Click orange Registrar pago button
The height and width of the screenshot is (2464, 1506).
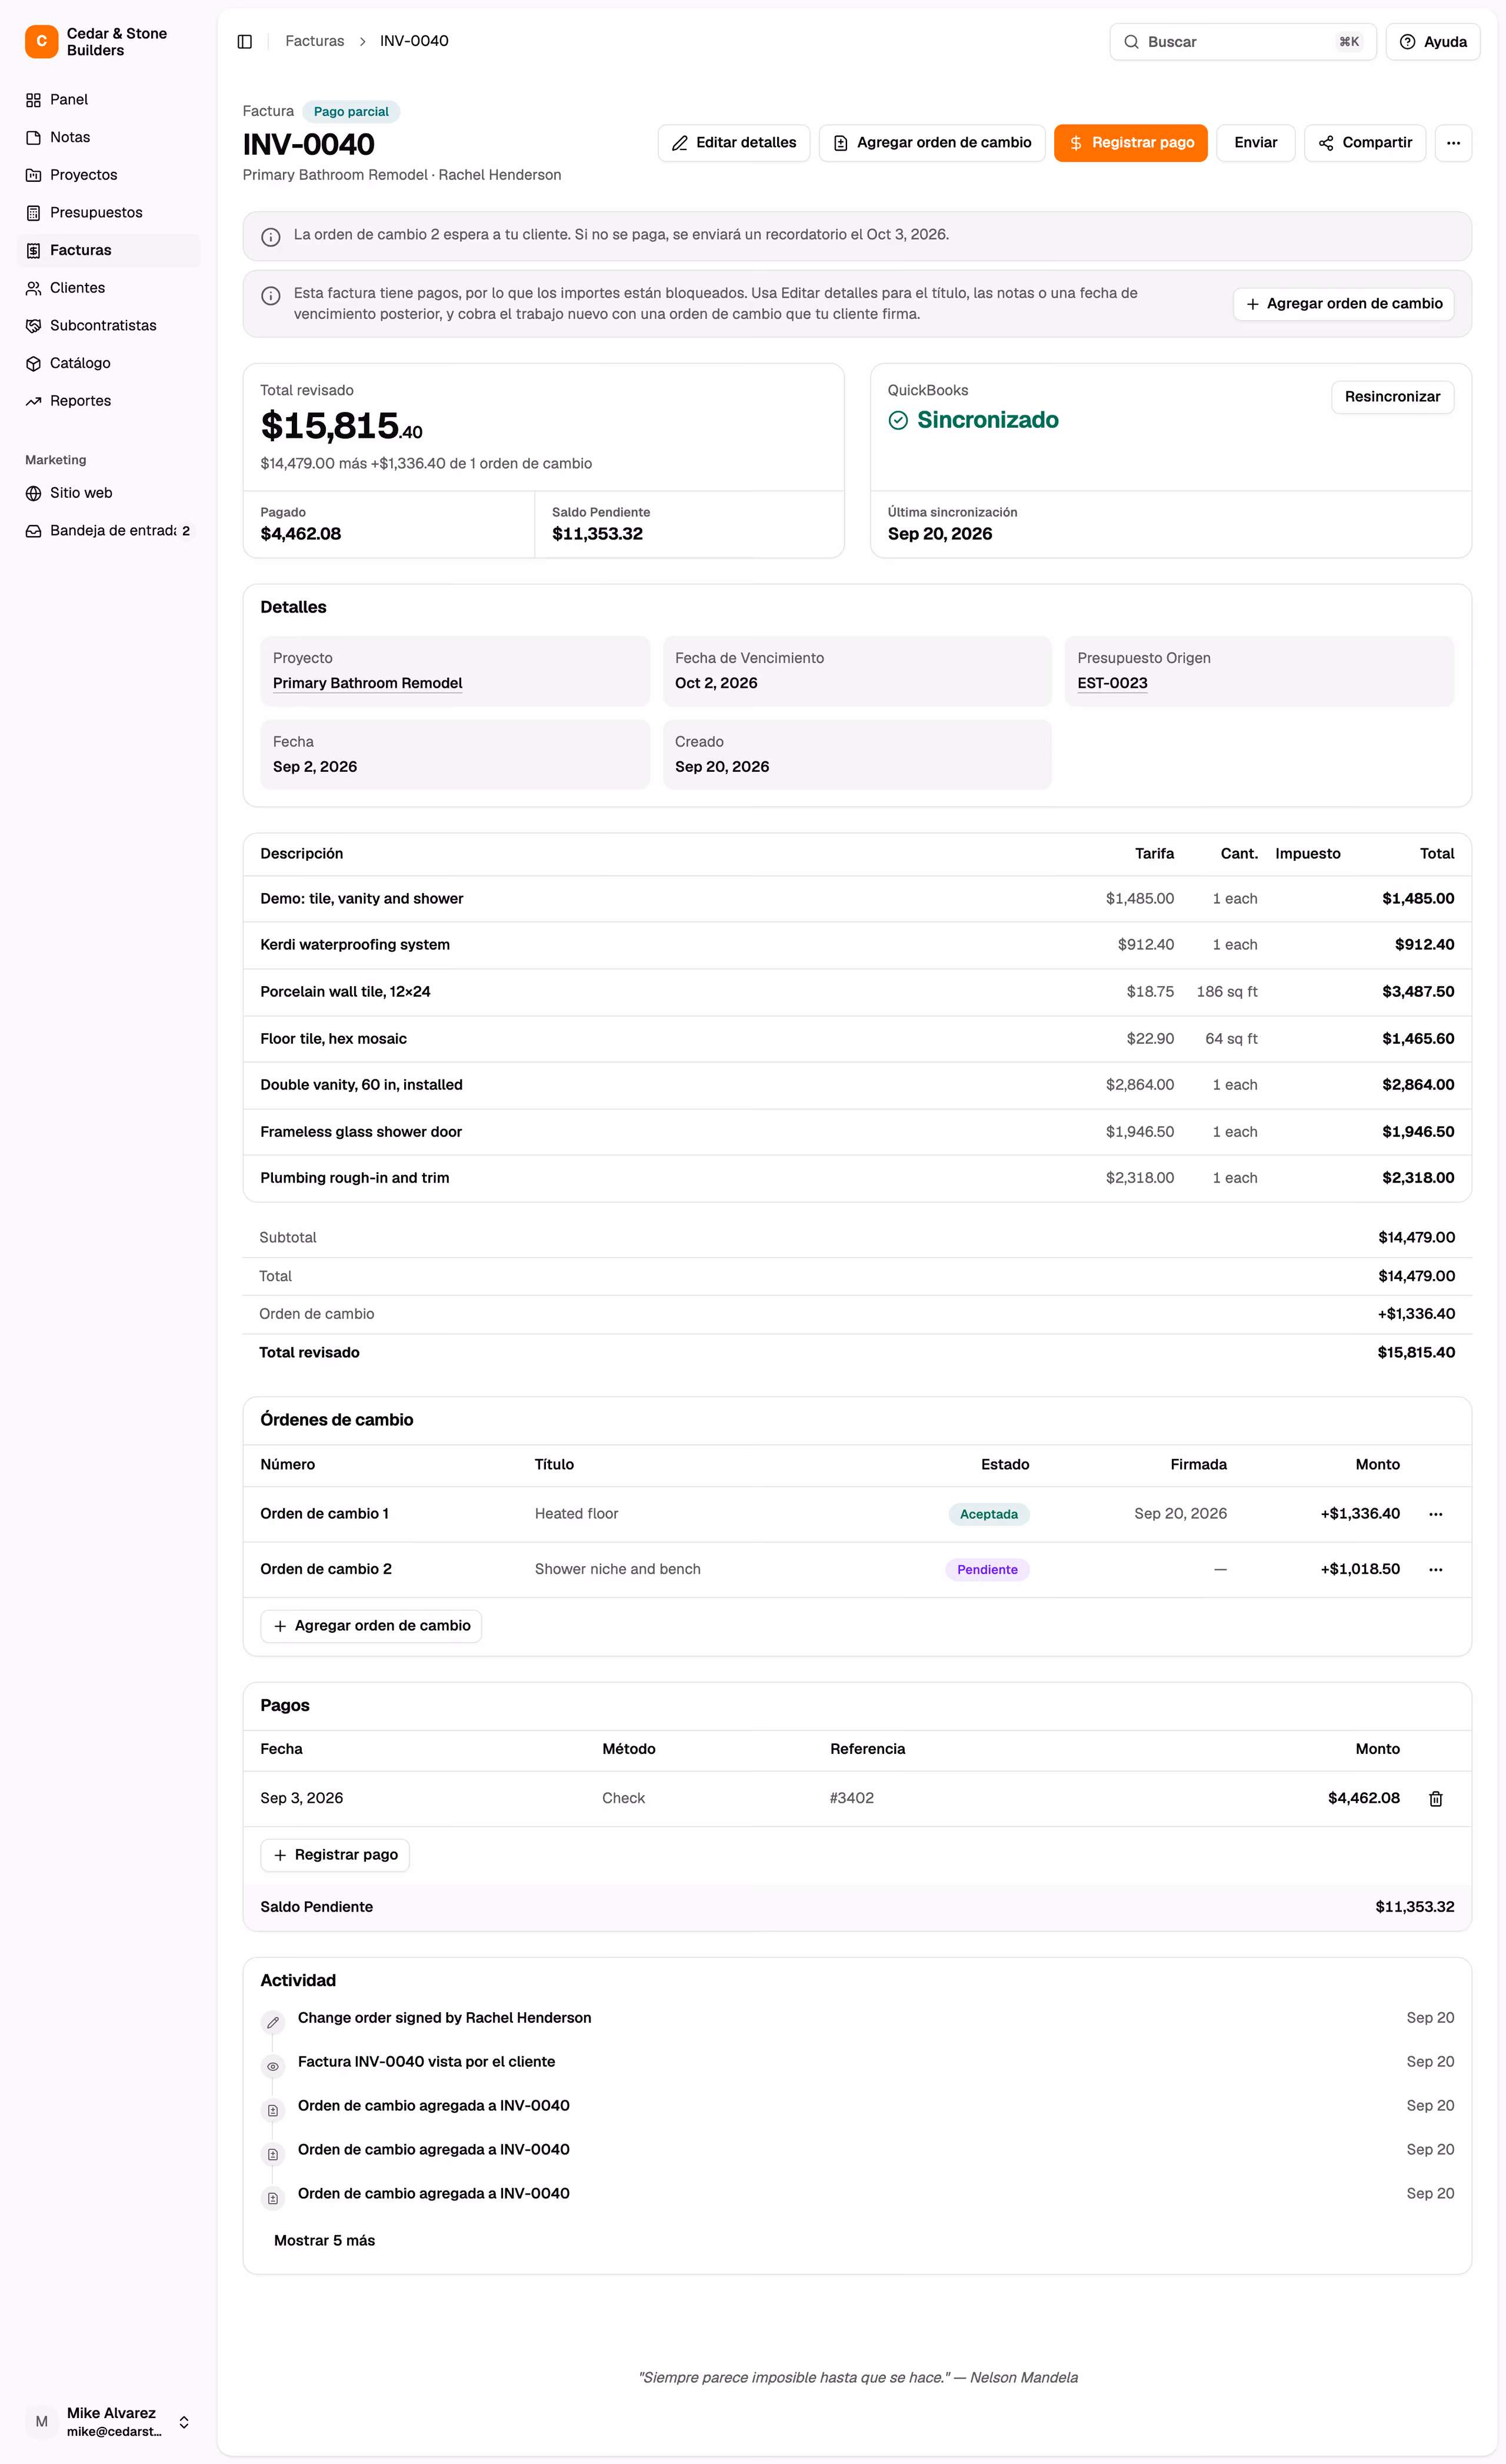[1130, 143]
